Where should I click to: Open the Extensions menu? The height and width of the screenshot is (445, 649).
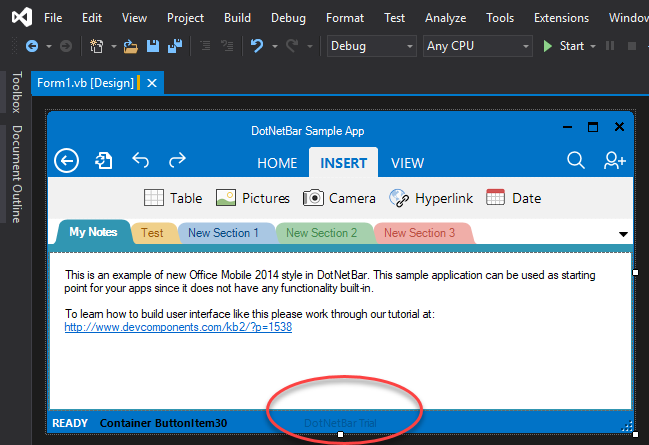[561, 18]
